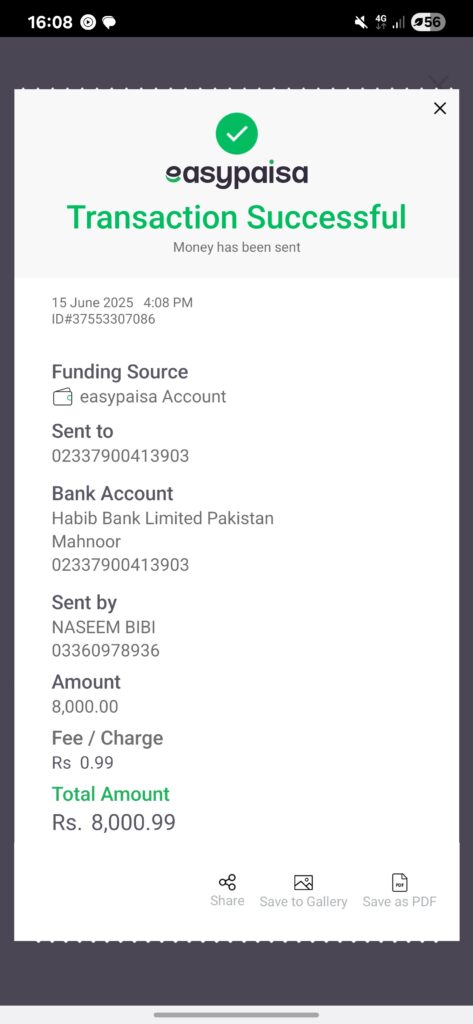Tap the wallet icon beside easypaisa Account

point(62,397)
